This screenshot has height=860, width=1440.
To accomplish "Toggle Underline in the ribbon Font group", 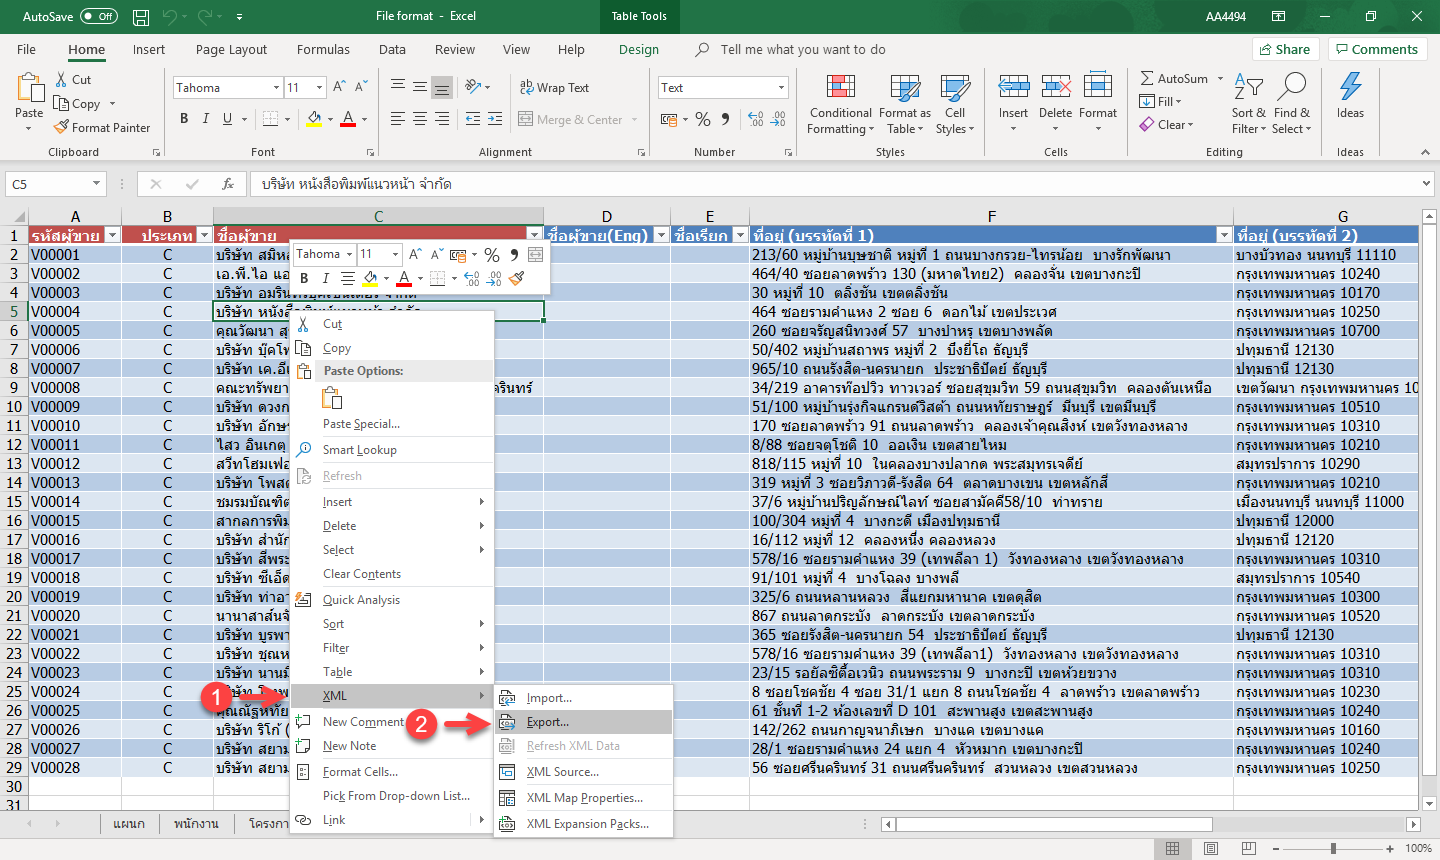I will tap(228, 119).
